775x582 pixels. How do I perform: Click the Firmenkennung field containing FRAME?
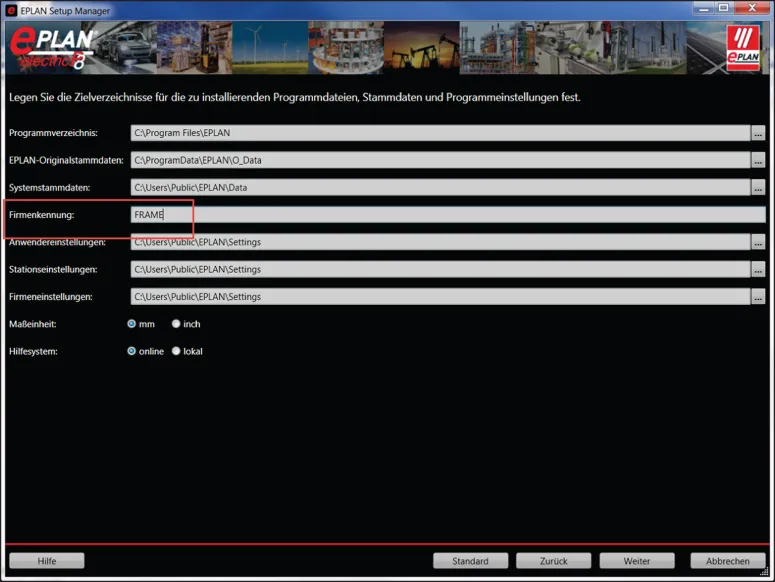pyautogui.click(x=447, y=215)
